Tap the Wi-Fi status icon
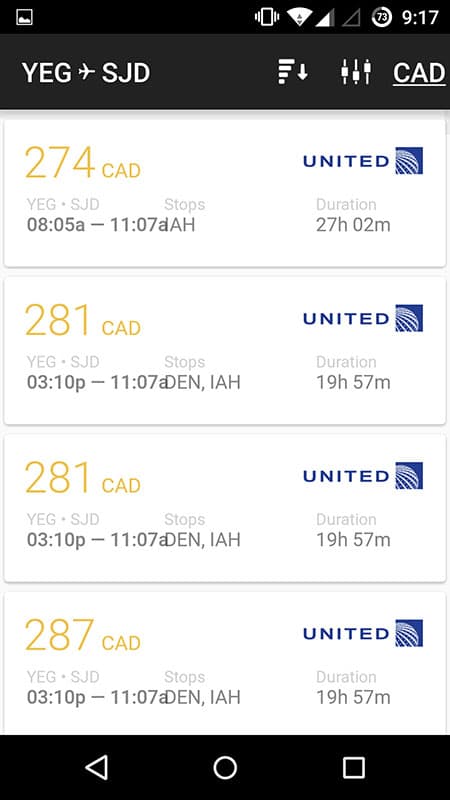This screenshot has height=800, width=450. (299, 17)
